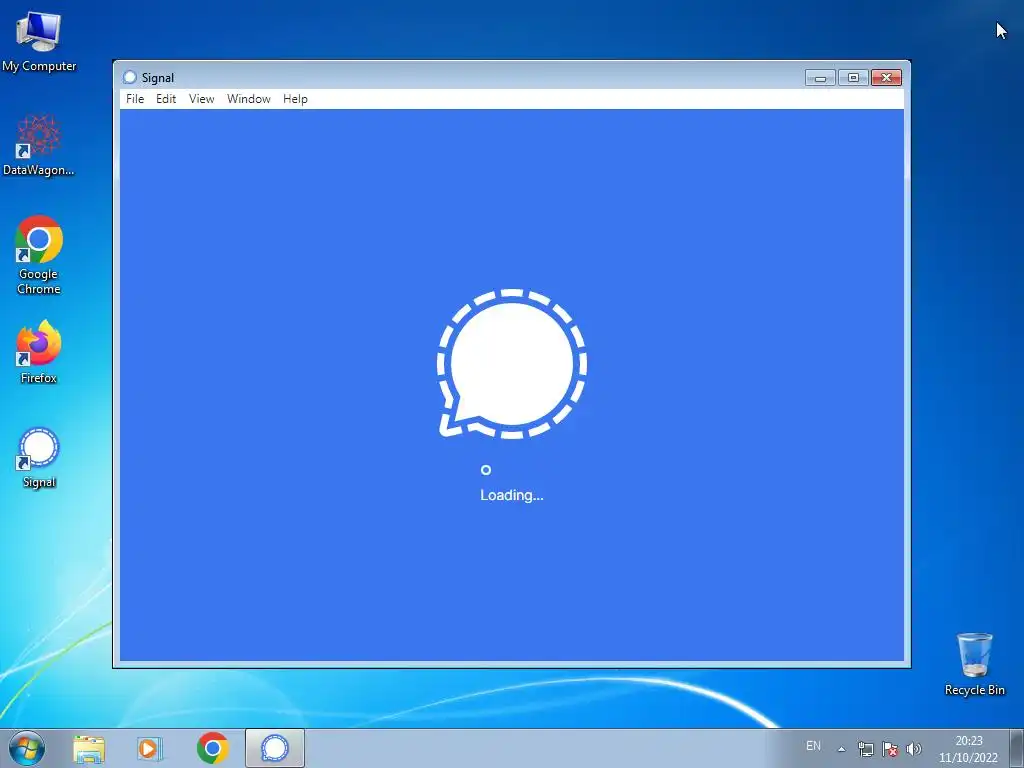Screen dimensions: 1024x768
Task: Minimize the Signal window
Action: pyautogui.click(x=820, y=78)
